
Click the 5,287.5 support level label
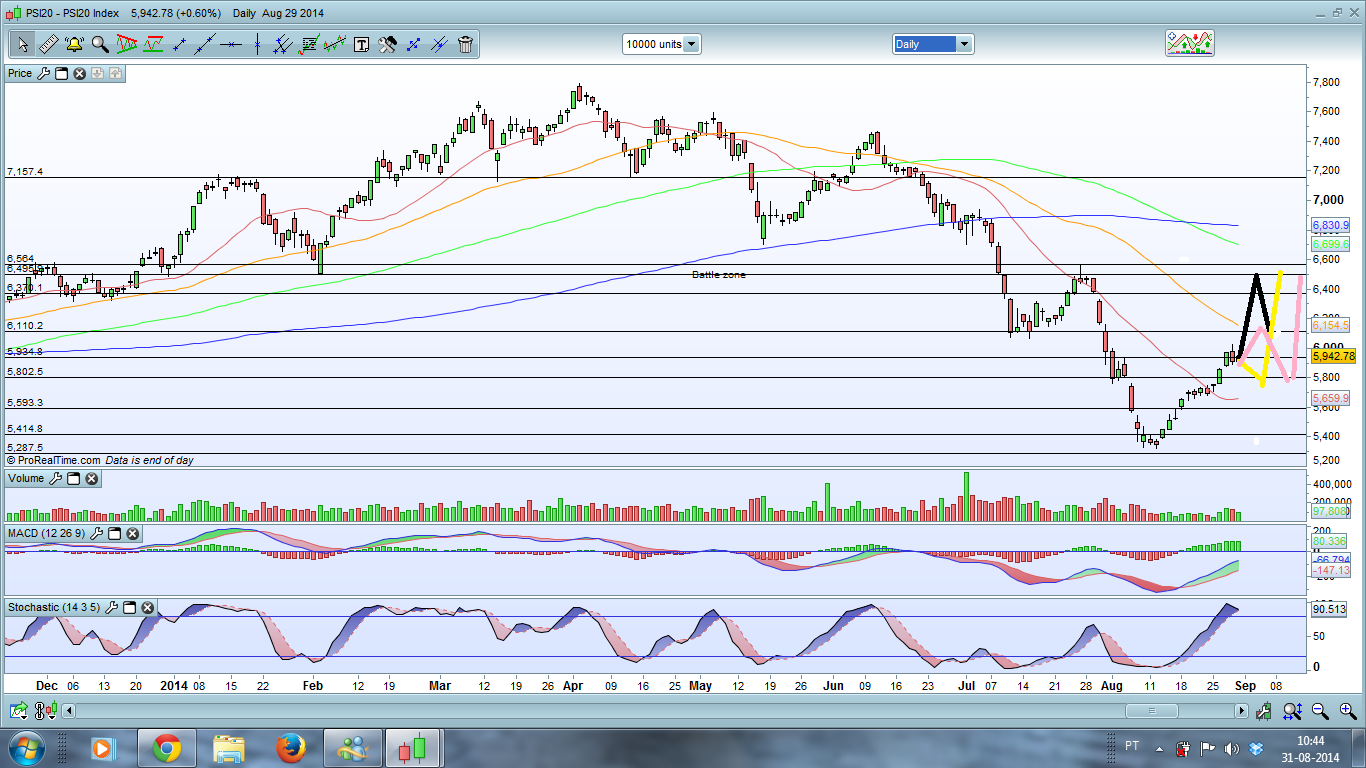tap(25, 448)
